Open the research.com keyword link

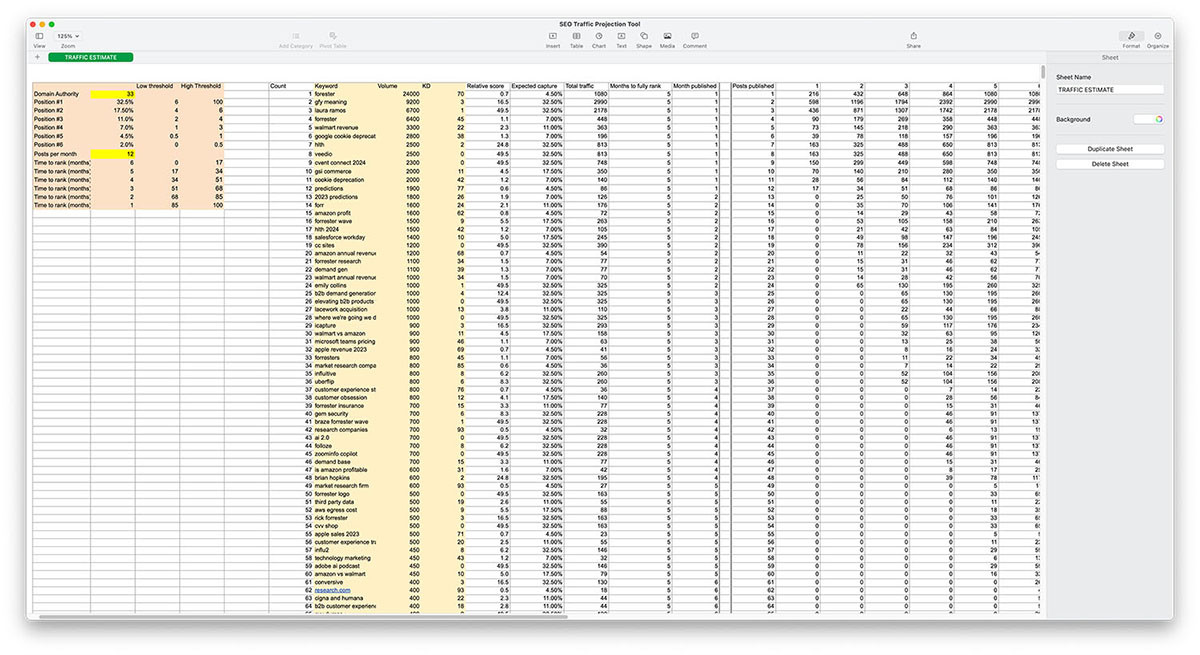(x=332, y=590)
